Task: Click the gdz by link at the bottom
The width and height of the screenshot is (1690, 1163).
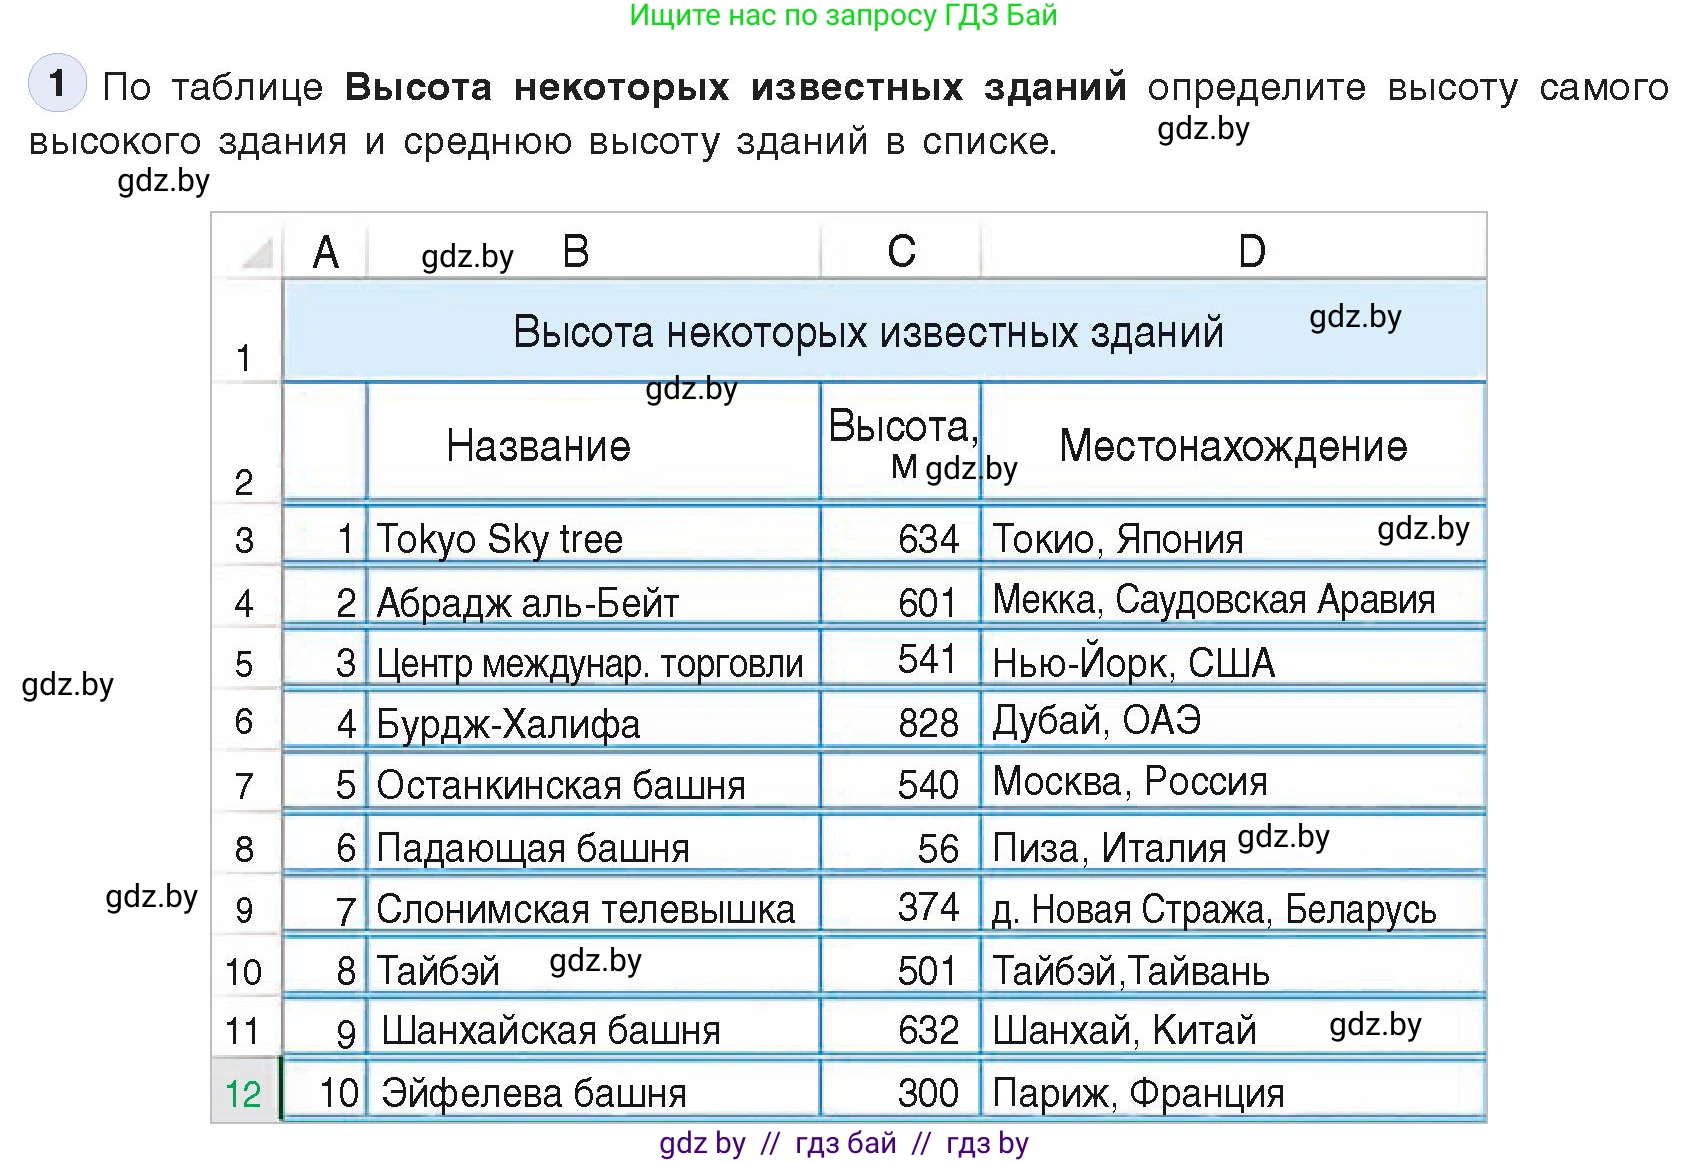Action: click(x=700, y=1145)
